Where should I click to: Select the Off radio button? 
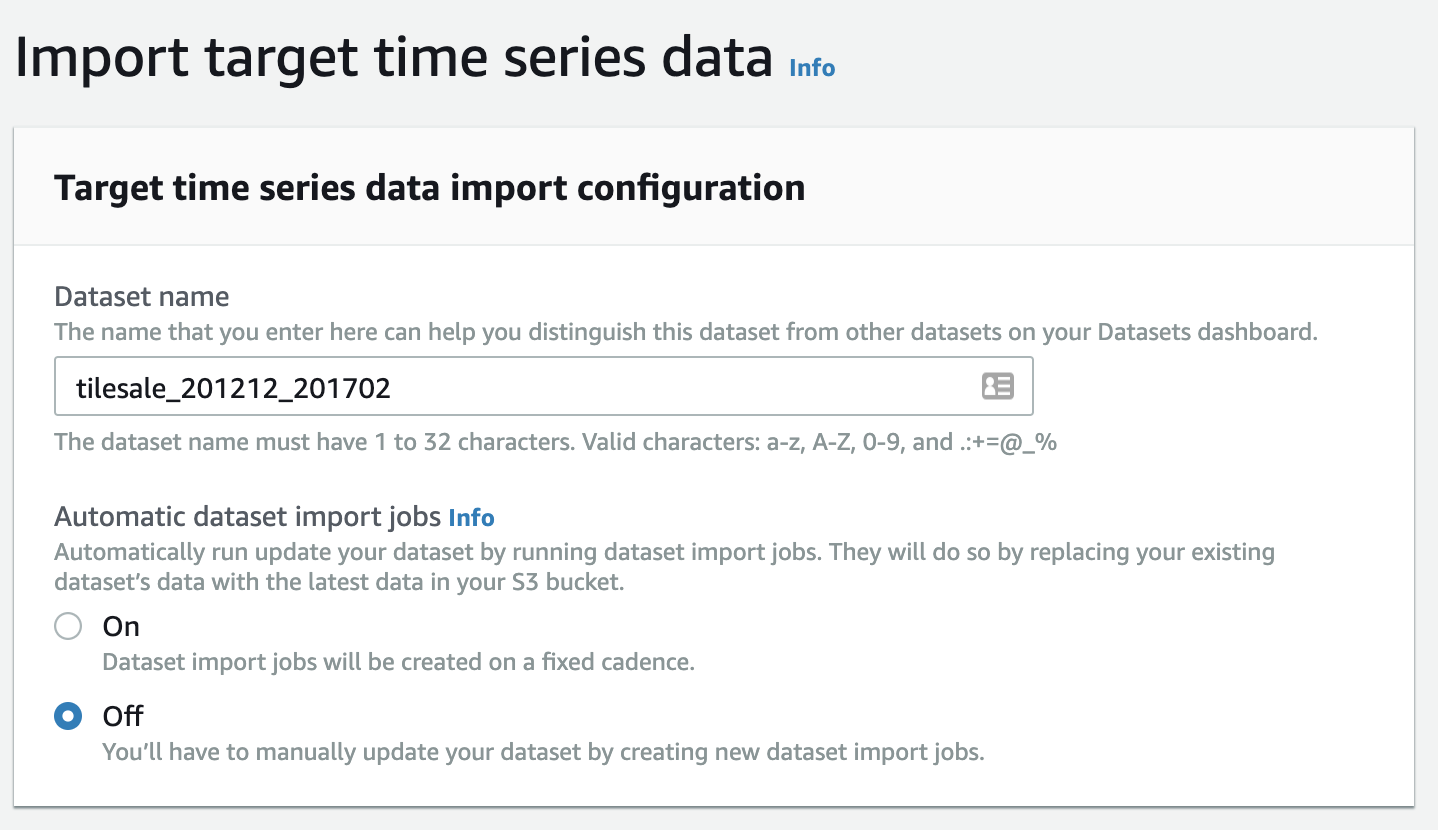click(68, 716)
